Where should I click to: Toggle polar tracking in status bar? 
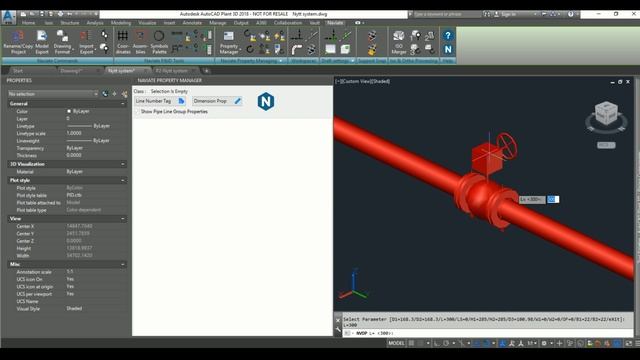pos(446,343)
